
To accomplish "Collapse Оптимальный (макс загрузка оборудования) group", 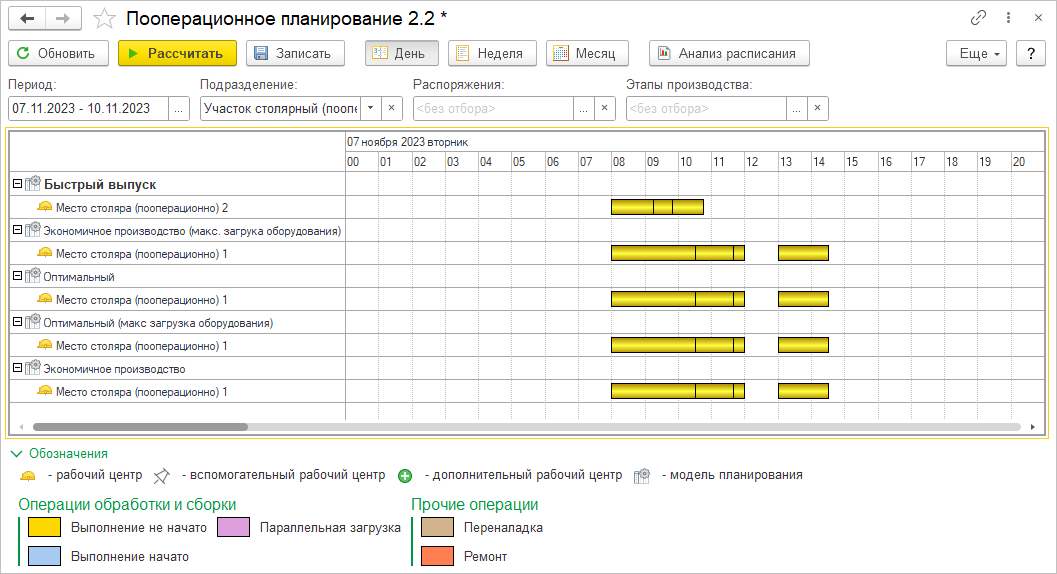I will [x=18, y=322].
